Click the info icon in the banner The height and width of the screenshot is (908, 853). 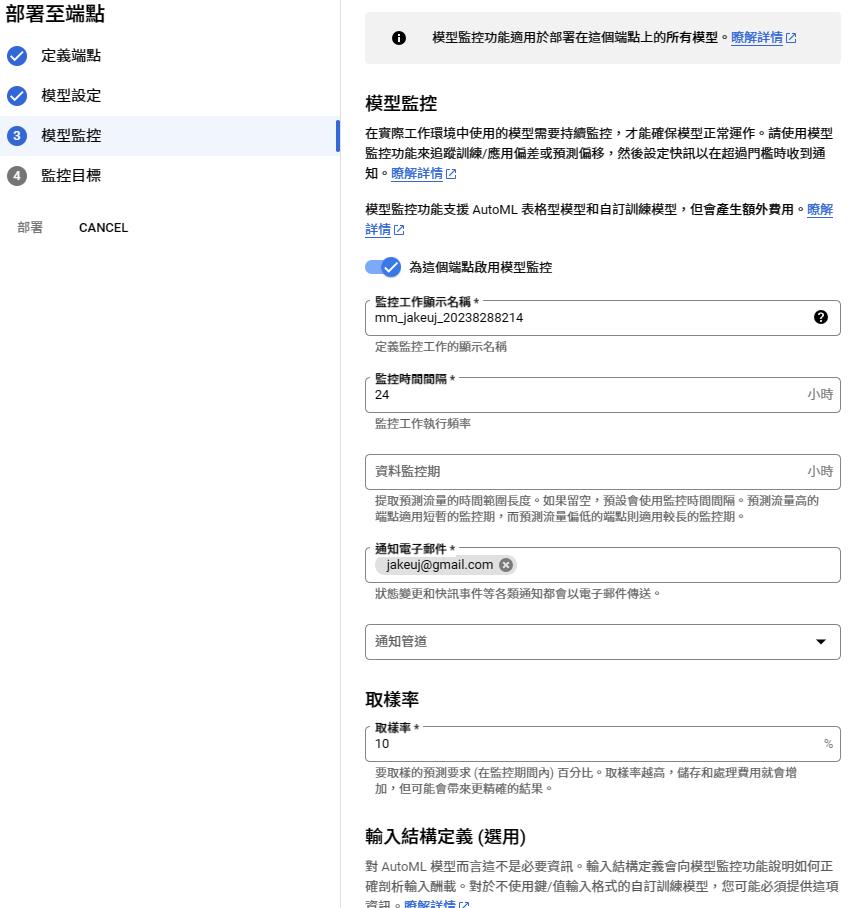point(399,38)
